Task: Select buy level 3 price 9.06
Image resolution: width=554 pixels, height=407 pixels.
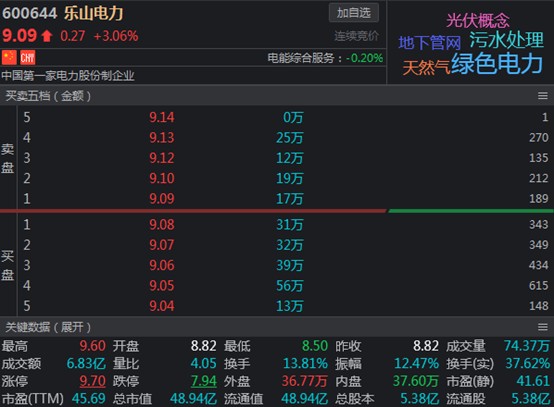Action: coord(162,265)
